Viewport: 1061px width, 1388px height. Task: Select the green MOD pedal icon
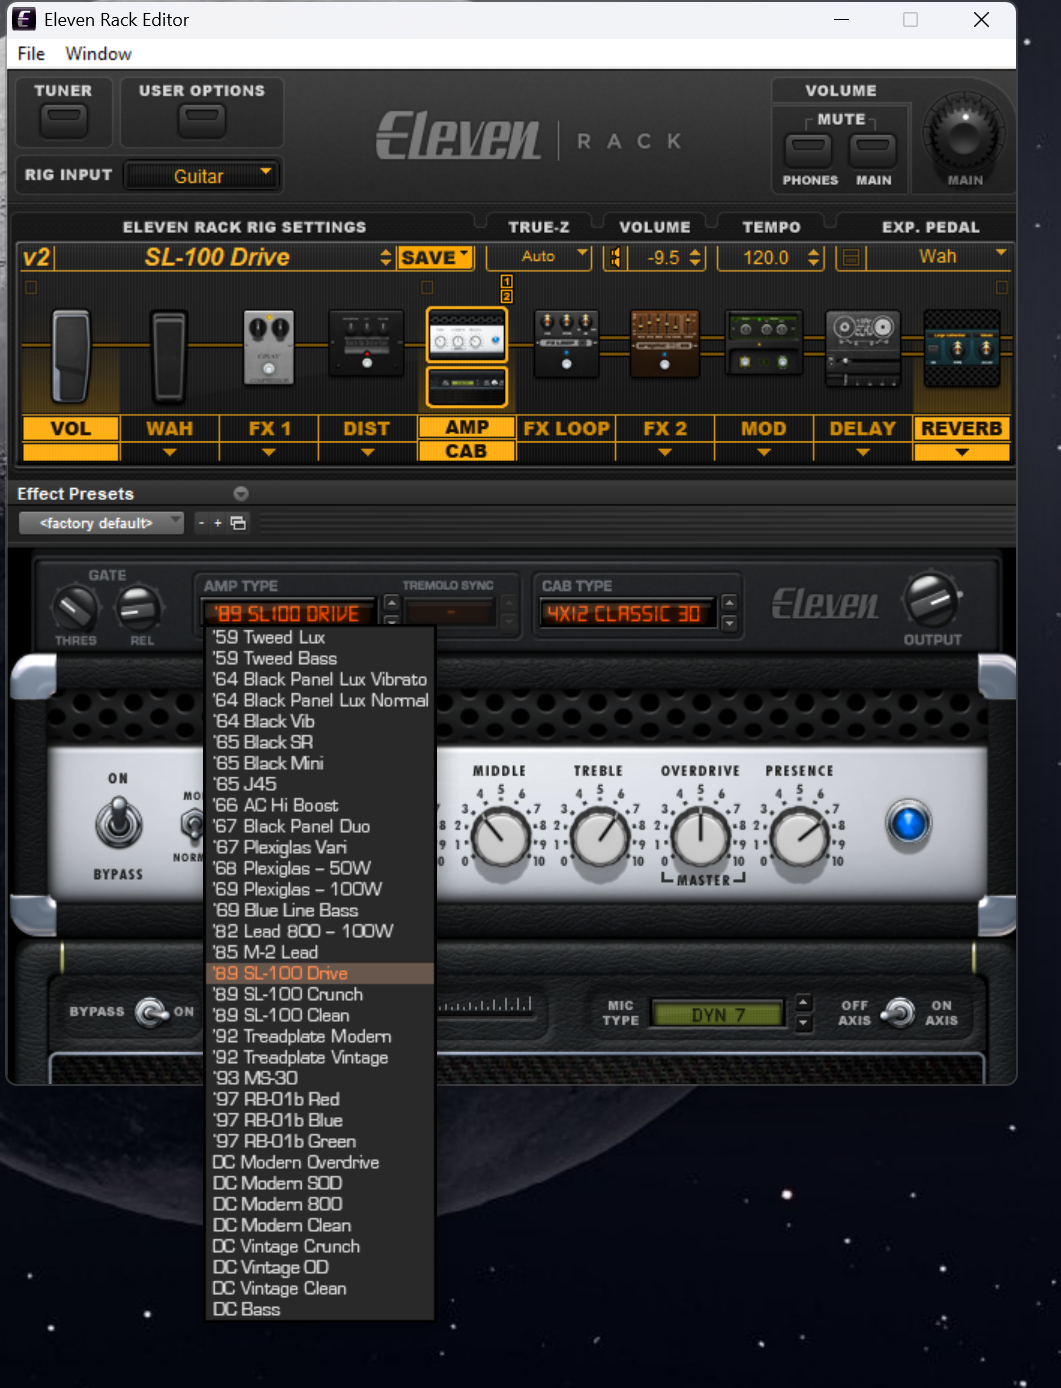coord(763,343)
